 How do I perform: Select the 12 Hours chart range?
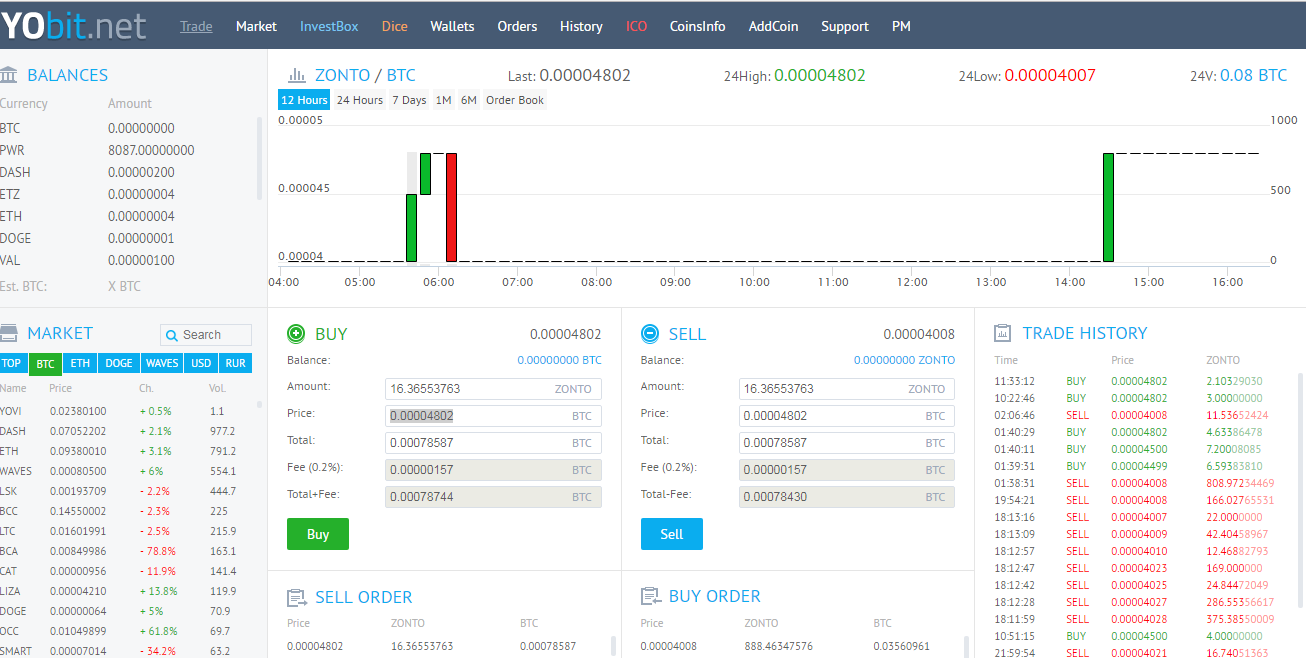pos(304,100)
